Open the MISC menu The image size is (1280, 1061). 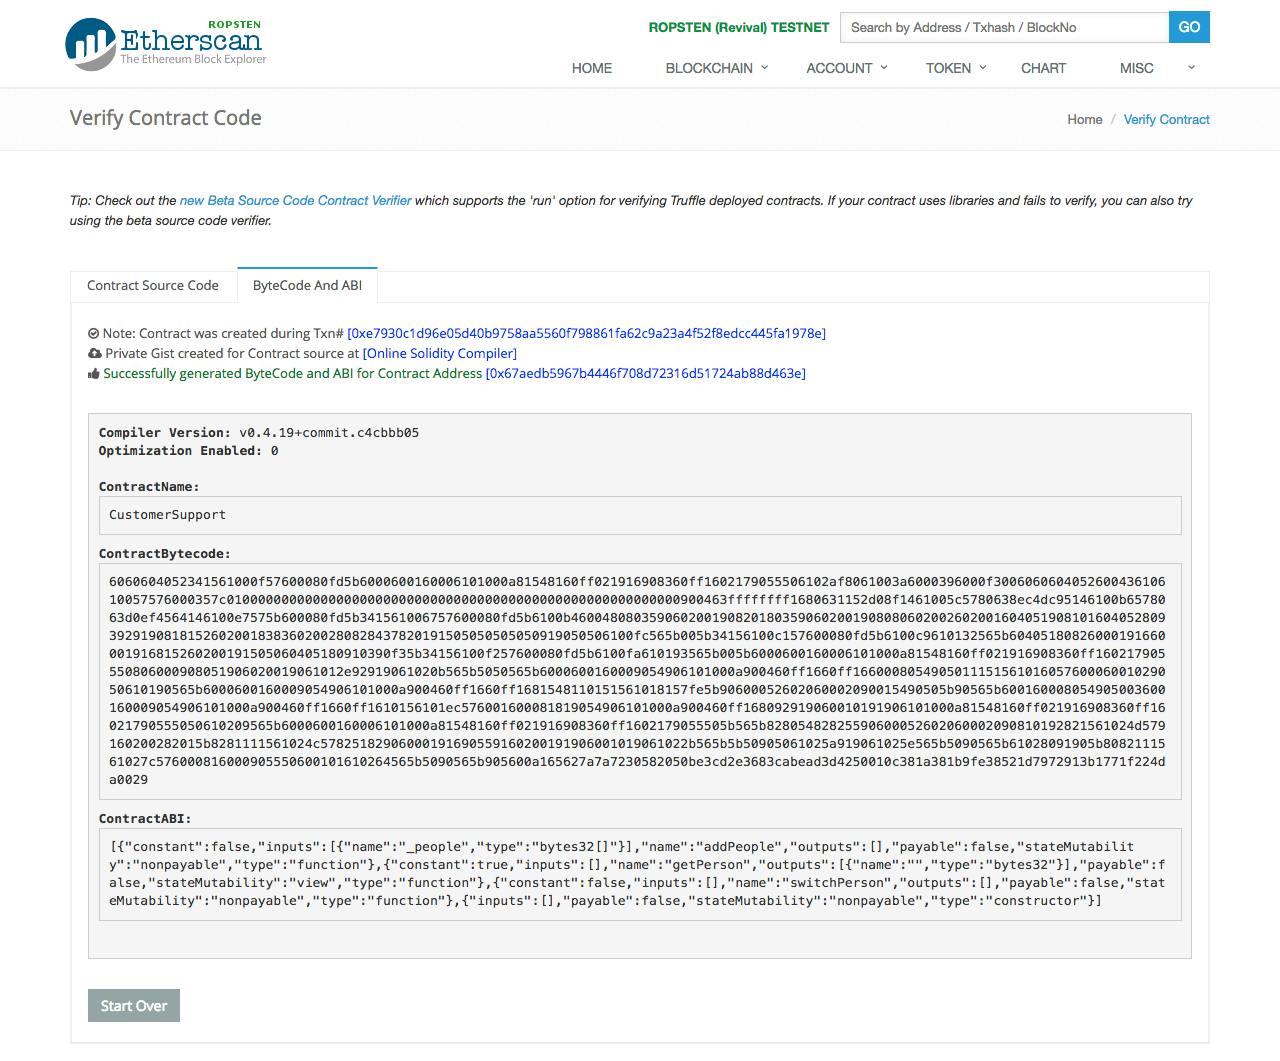[x=1137, y=68]
